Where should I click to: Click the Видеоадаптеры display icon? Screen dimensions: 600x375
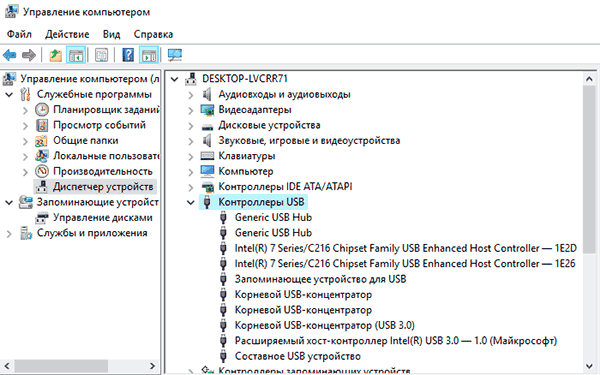coord(207,110)
